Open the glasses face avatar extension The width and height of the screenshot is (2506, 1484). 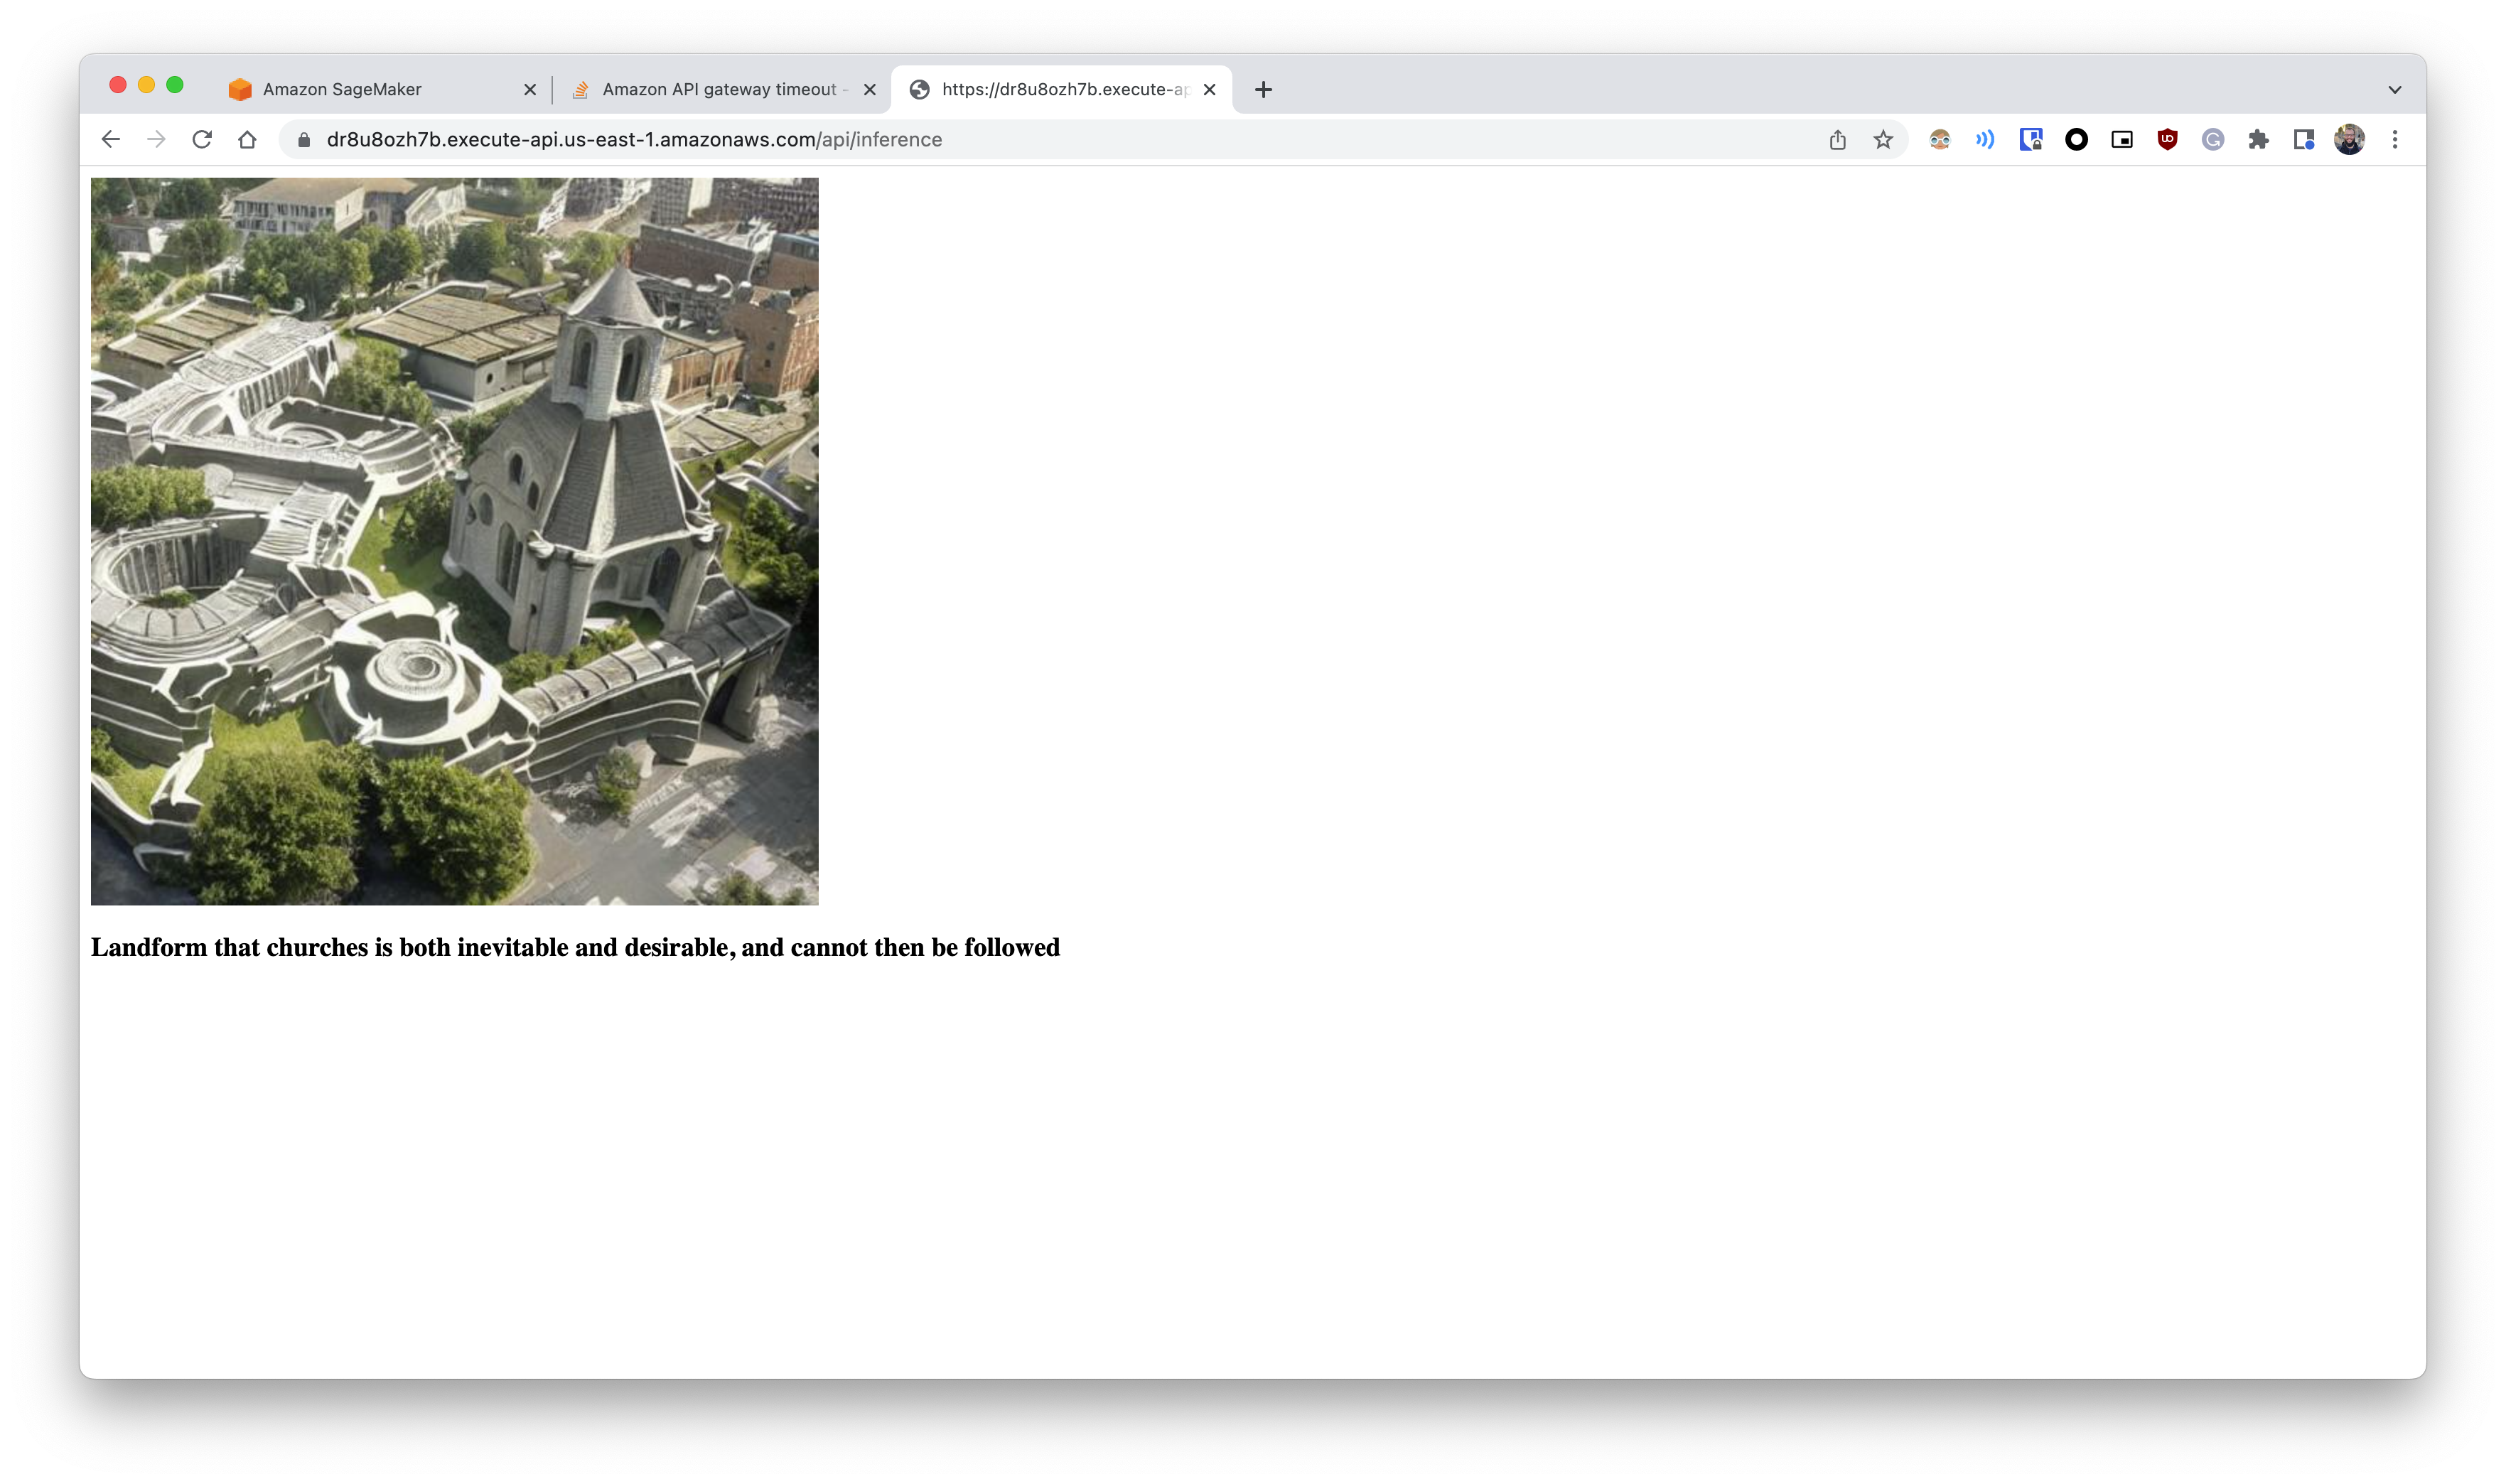pos(1939,140)
